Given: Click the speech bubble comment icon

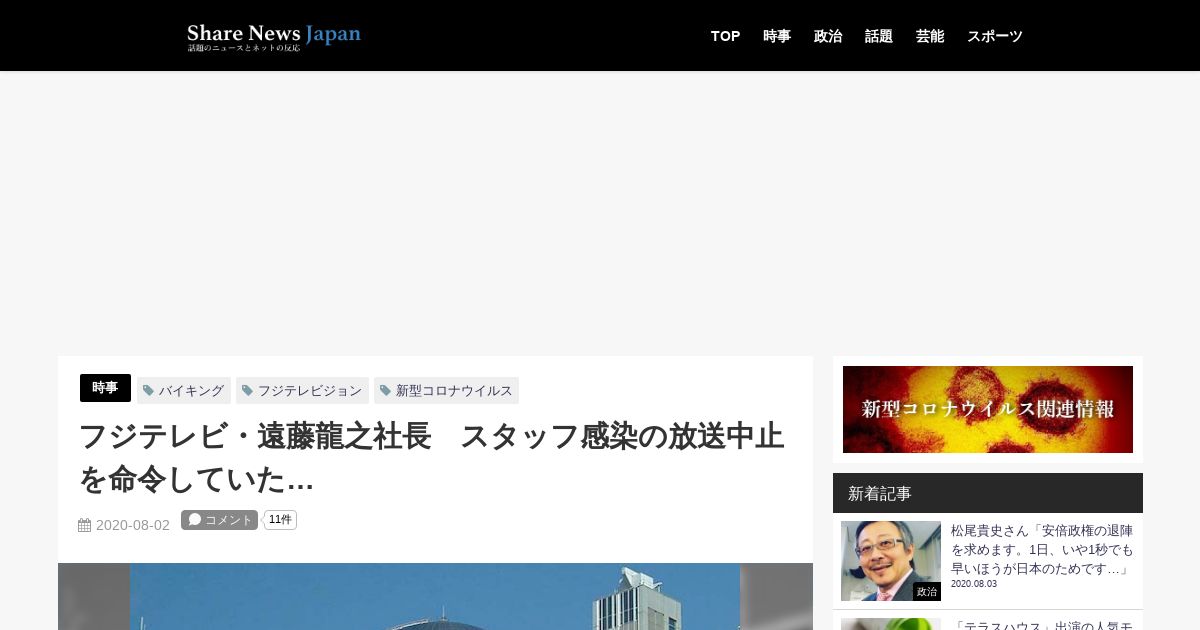Looking at the screenshot, I should pyautogui.click(x=195, y=520).
